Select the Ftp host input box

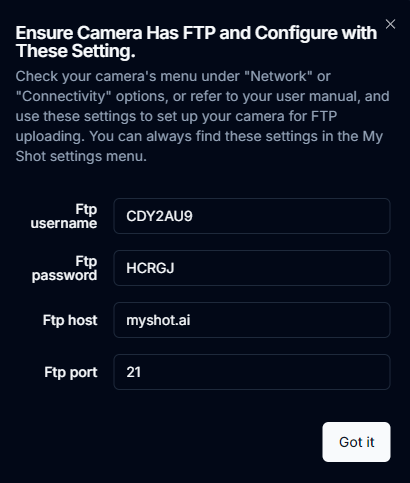(252, 320)
